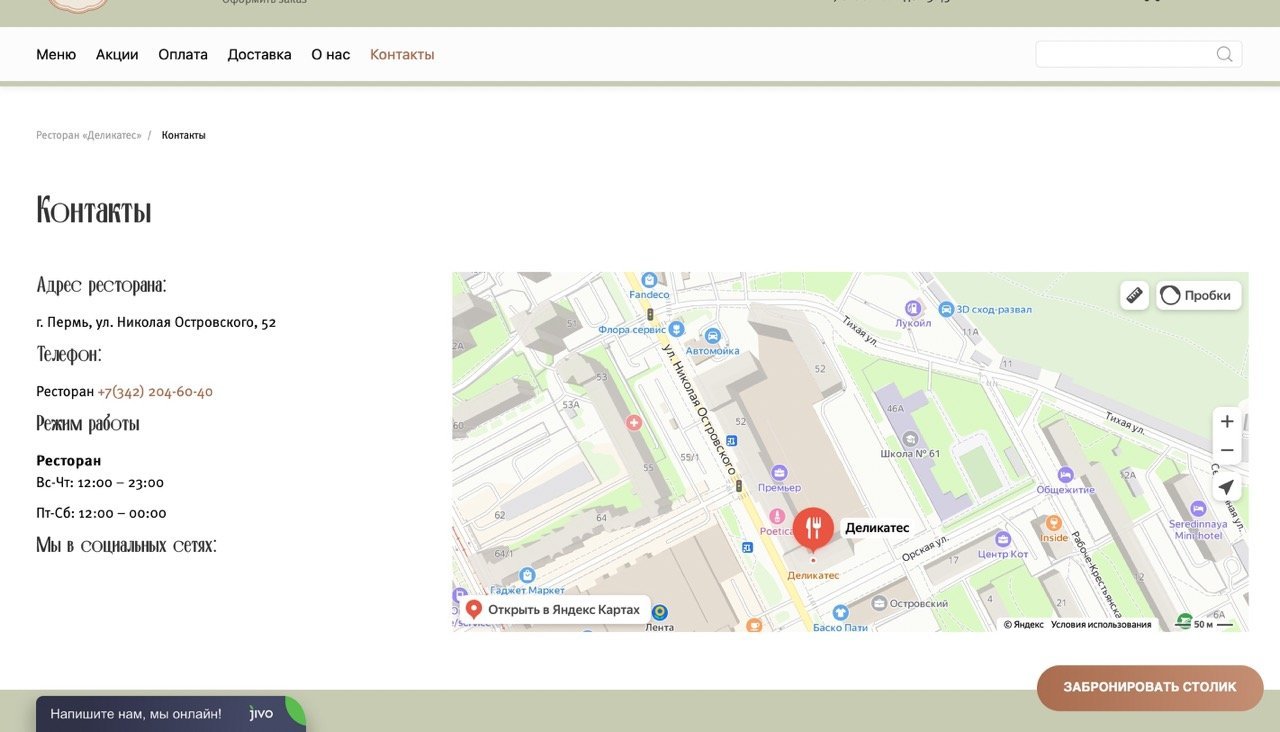This screenshot has height=732, width=1280.
Task: Click the Контакты page heading
Action: (94, 210)
